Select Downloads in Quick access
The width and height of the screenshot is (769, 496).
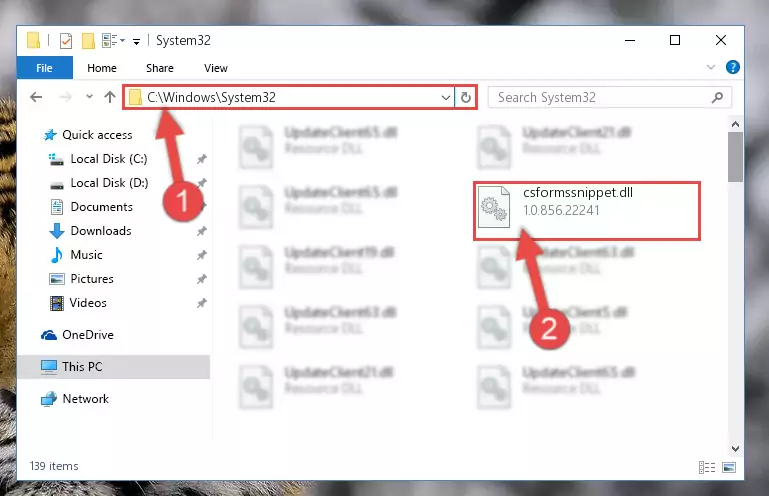coord(101,231)
